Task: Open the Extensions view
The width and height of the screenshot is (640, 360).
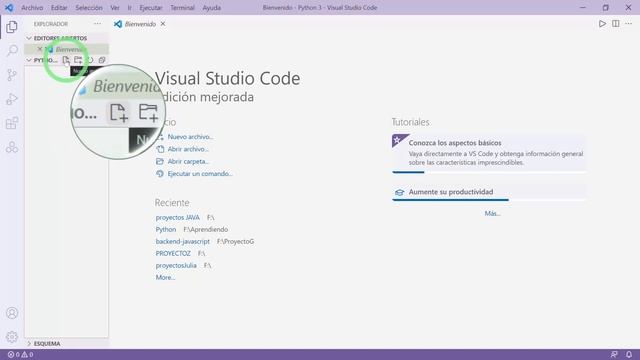Action: pyautogui.click(x=12, y=123)
